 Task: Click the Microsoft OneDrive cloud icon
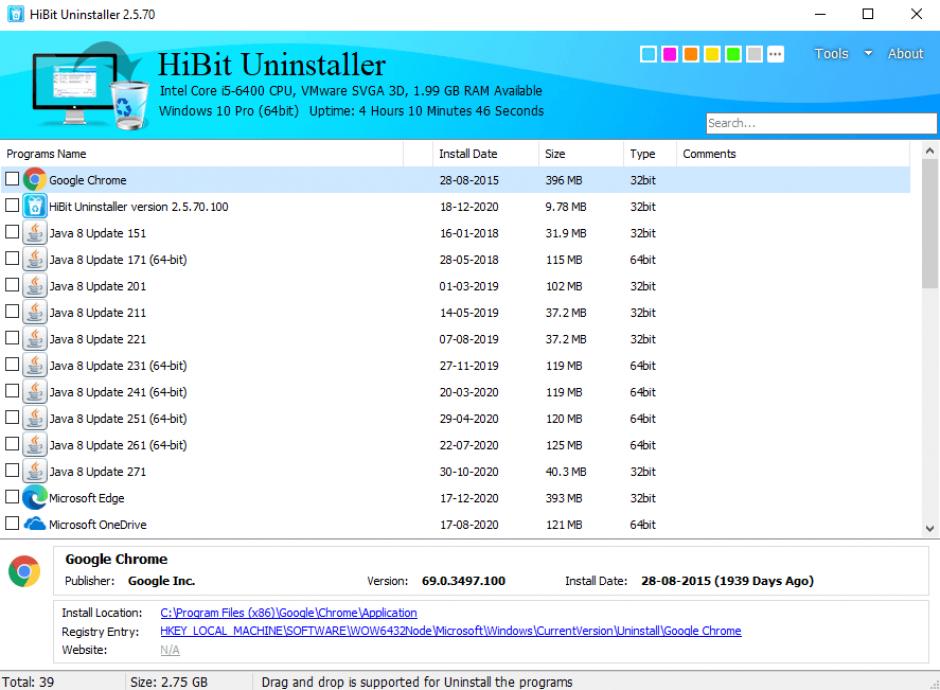[x=35, y=524]
